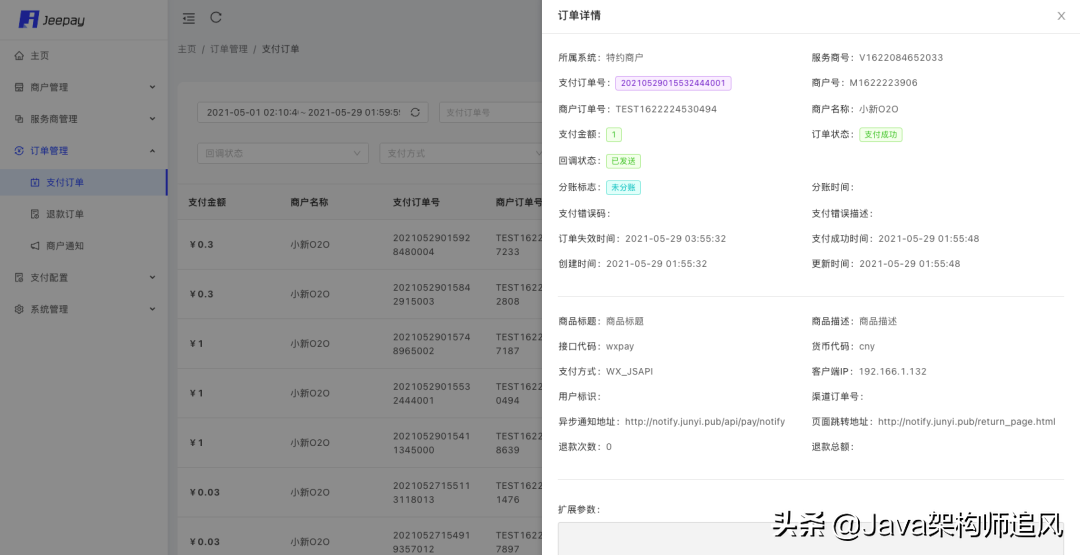Click order number 20210529015411345000 in table

(x=431, y=443)
